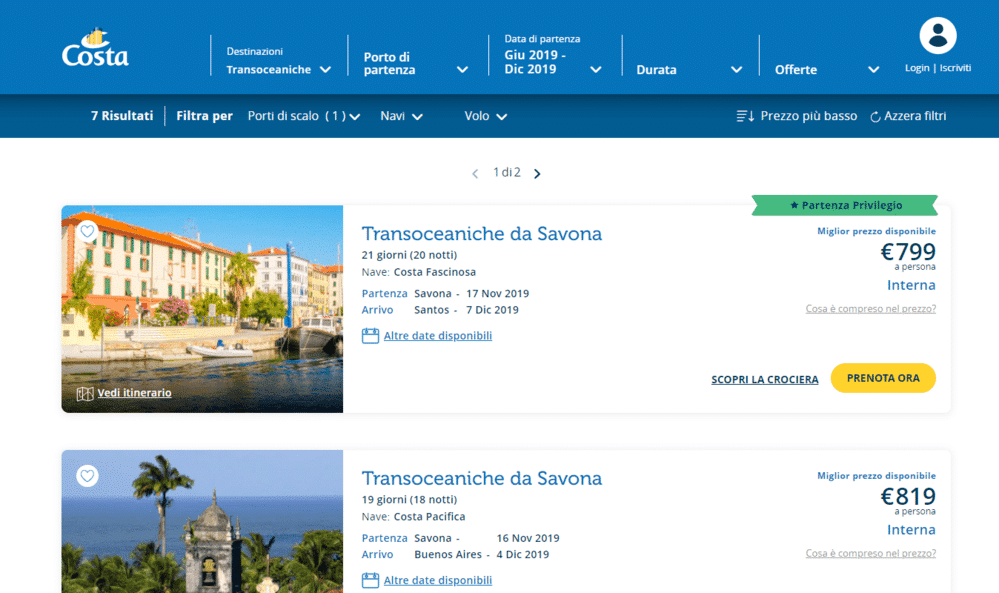Click the Nave: Costa Pacifica text
The image size is (999, 593).
(413, 517)
